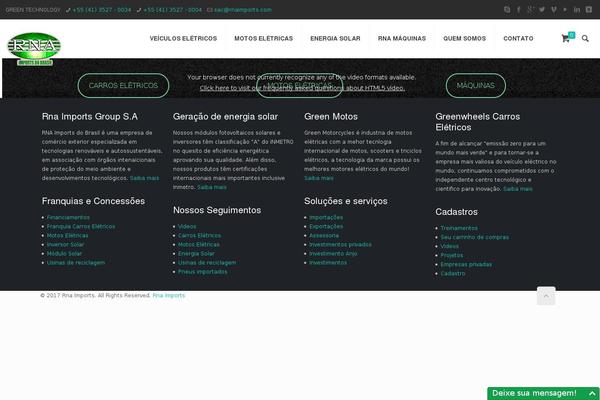Open the plain Investimentos link
The width and height of the screenshot is (600, 400).
tap(328, 263)
